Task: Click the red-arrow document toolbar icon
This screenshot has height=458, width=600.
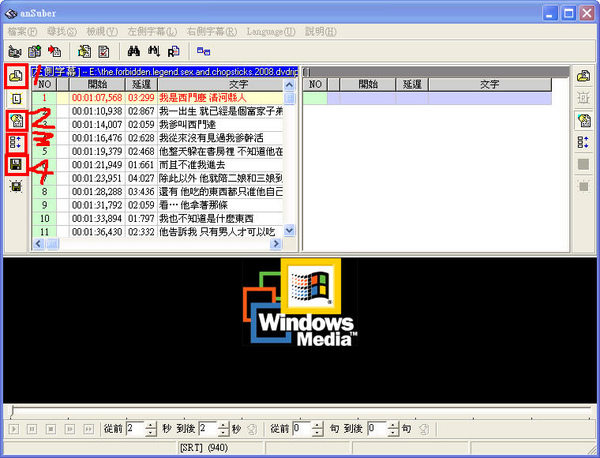Action: pyautogui.click(x=55, y=51)
